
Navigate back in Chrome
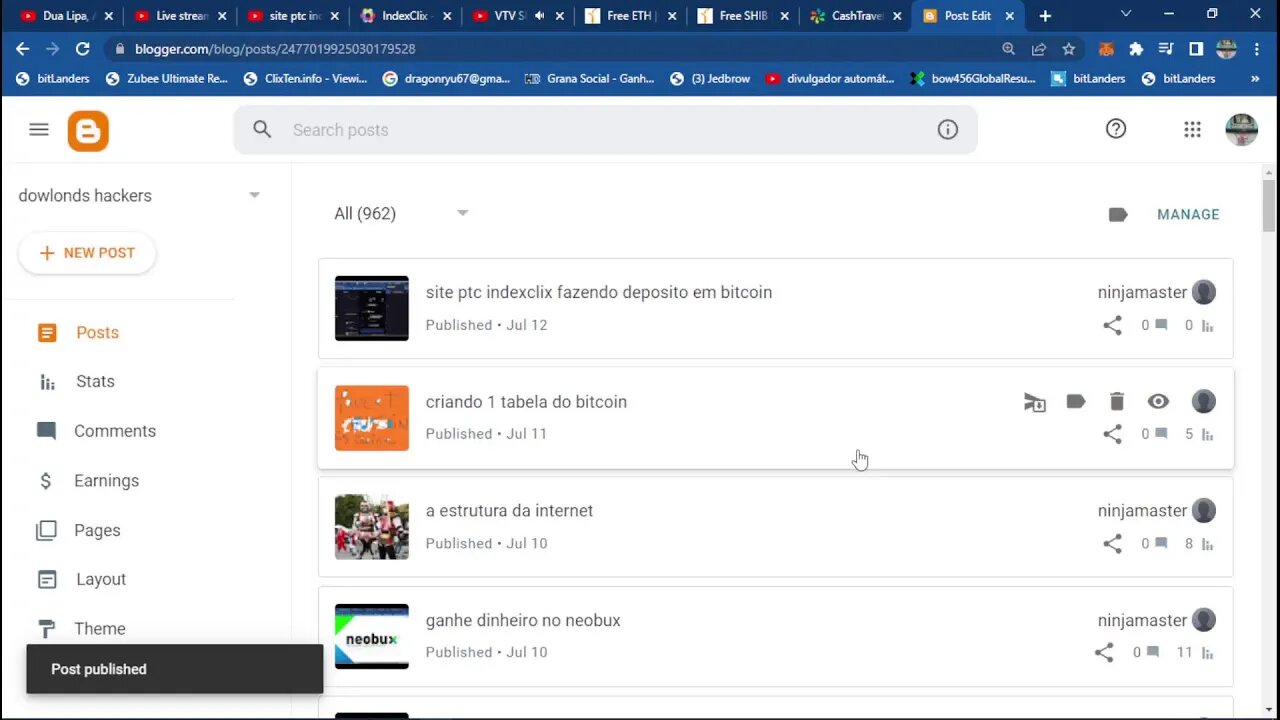[x=22, y=48]
